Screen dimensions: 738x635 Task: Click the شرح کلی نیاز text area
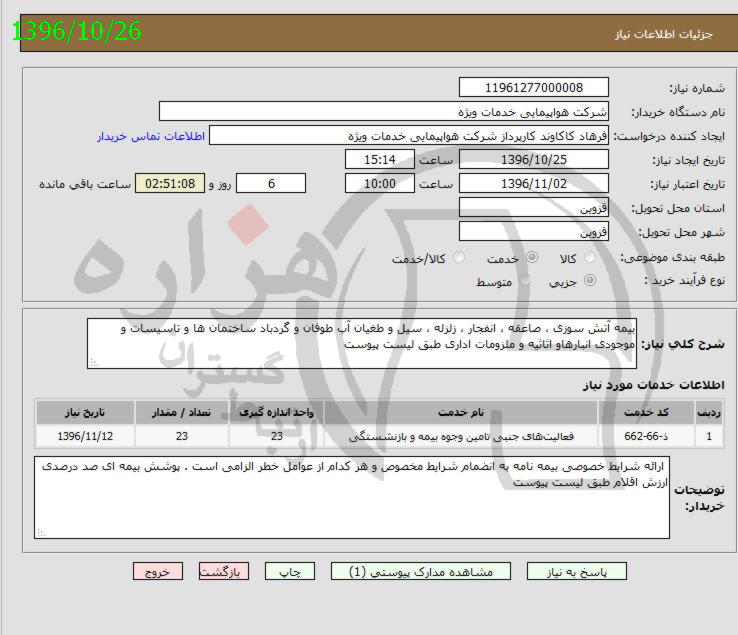coord(362,344)
